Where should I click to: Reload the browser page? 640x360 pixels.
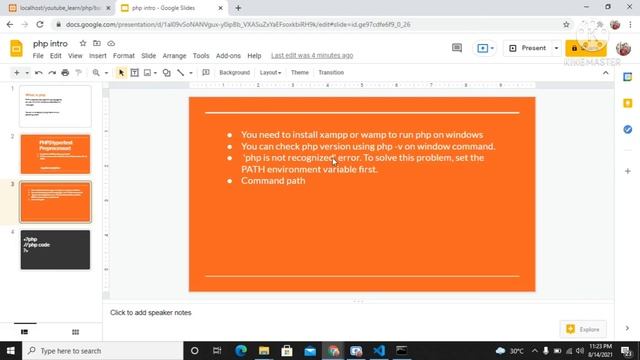[40, 24]
